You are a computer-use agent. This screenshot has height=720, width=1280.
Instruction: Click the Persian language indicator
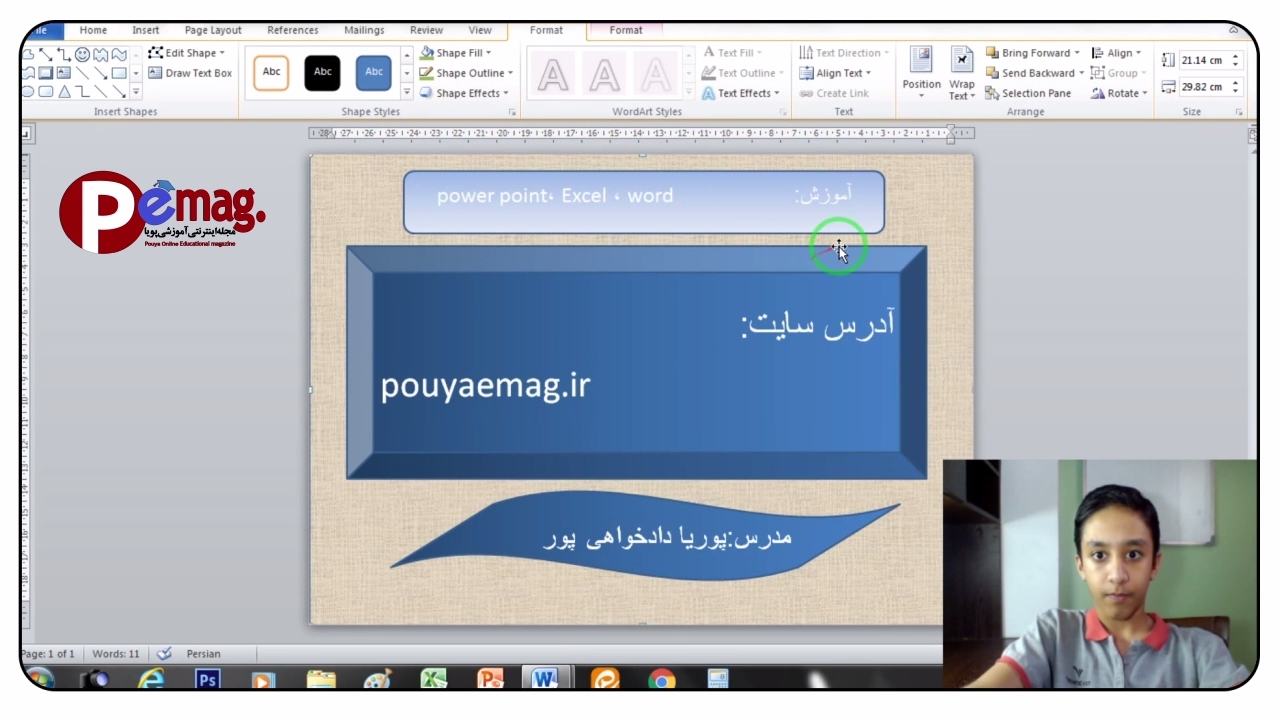tap(203, 654)
